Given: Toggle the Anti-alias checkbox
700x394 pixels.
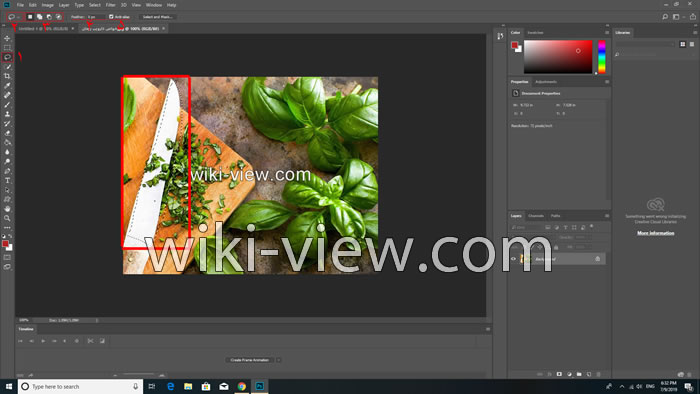Looking at the screenshot, I should click(x=111, y=17).
